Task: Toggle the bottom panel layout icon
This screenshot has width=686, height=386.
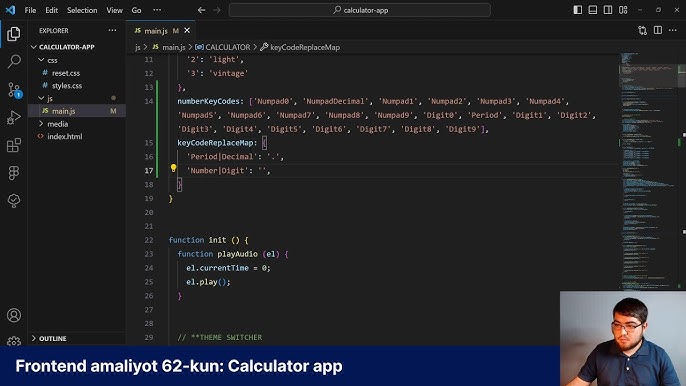Action: point(593,10)
